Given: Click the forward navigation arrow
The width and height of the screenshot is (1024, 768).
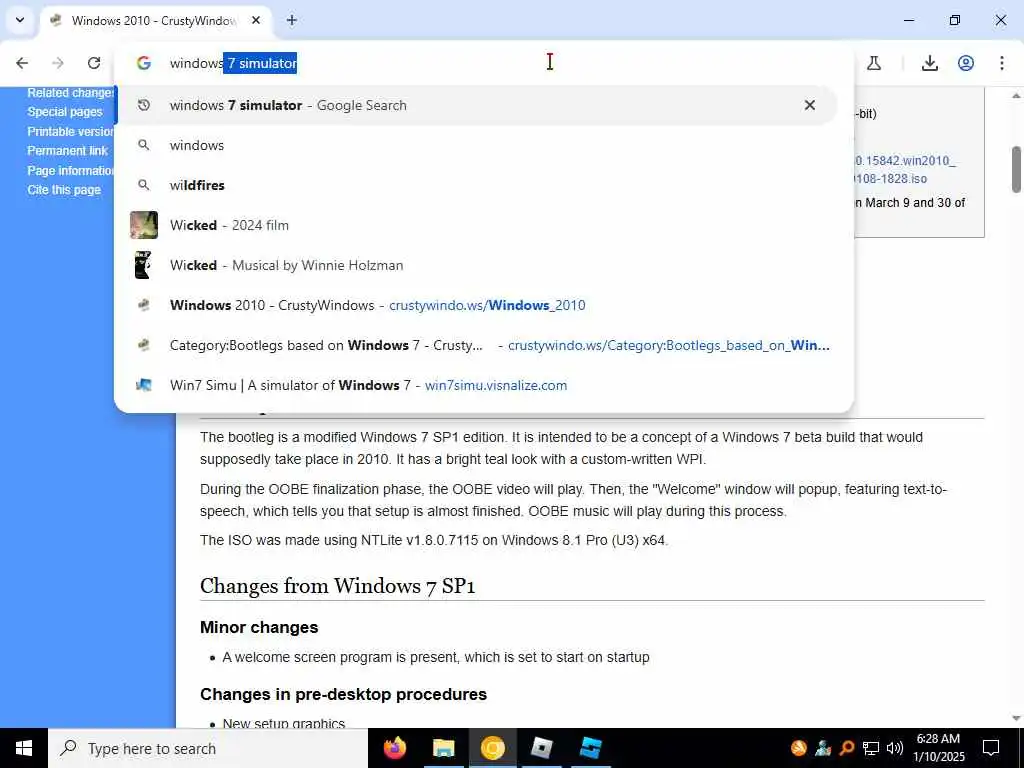Looking at the screenshot, I should [x=58, y=63].
